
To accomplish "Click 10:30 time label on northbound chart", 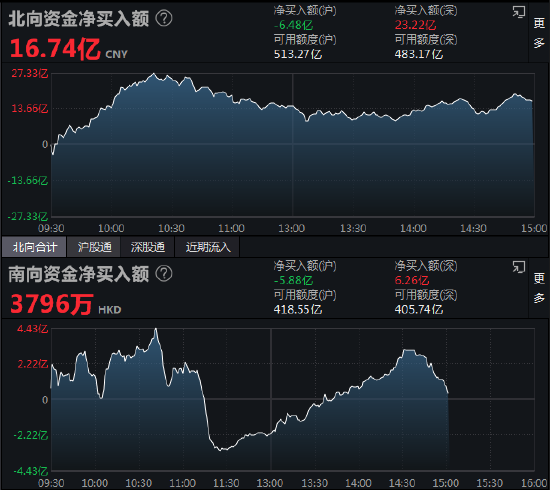I will [171, 229].
